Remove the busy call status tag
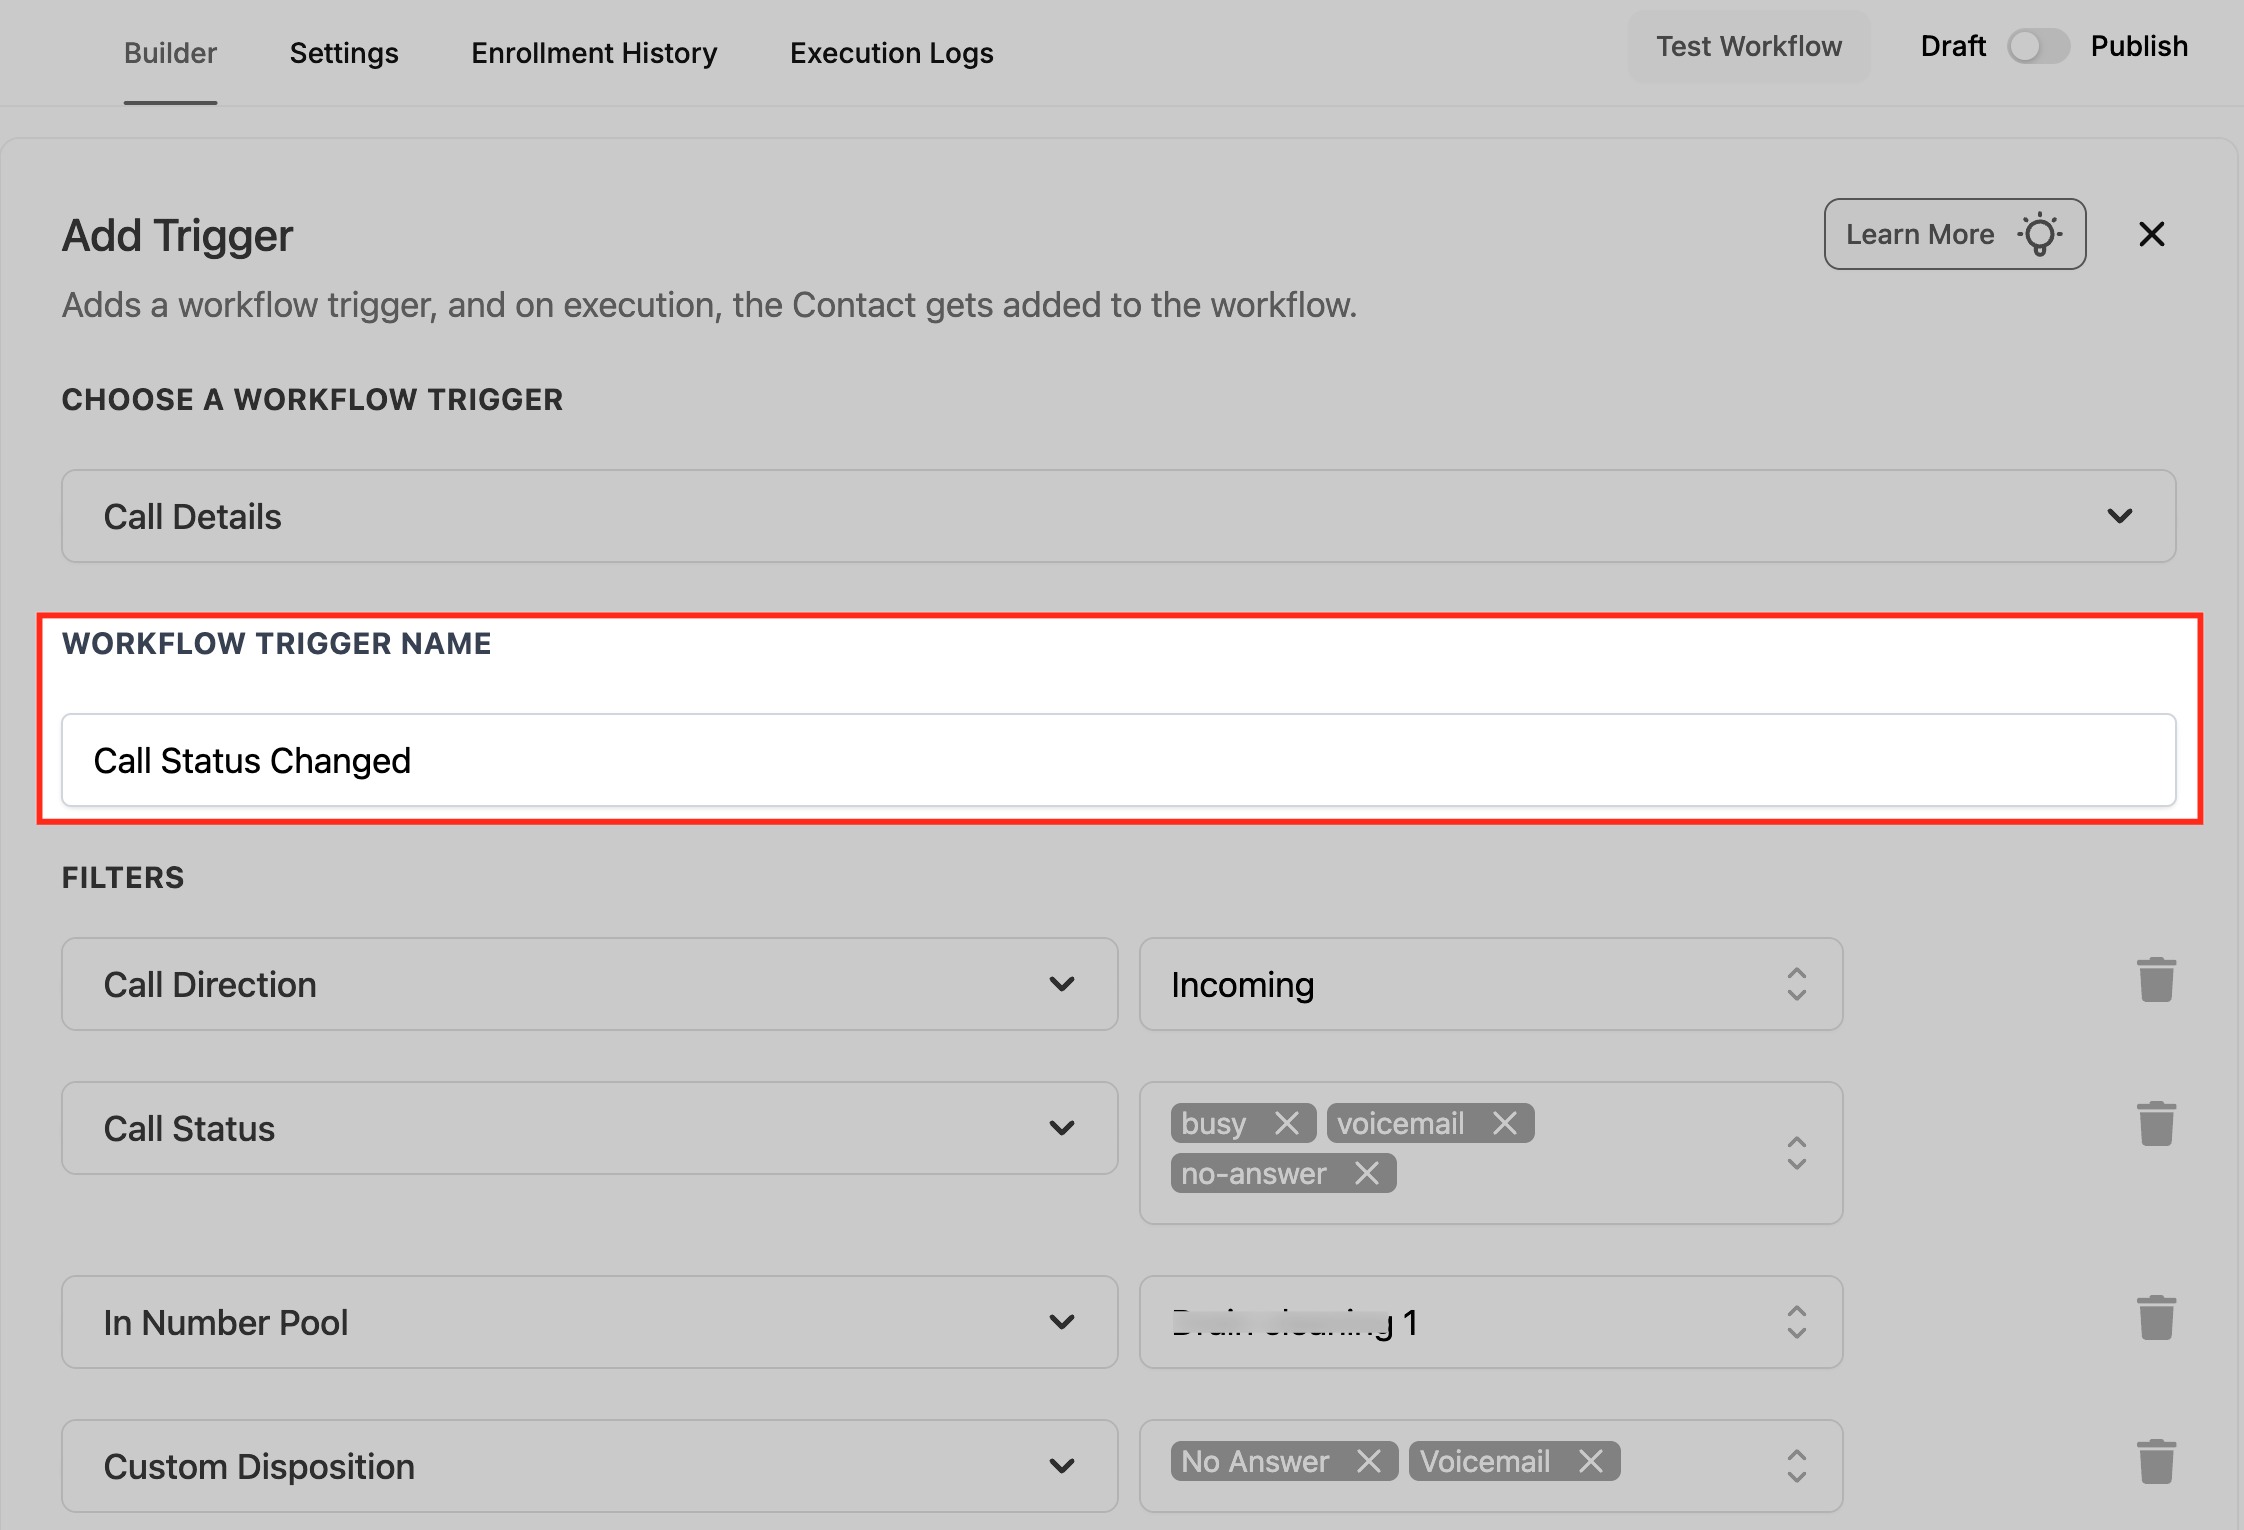Viewport: 2244px width, 1530px height. tap(1287, 1124)
